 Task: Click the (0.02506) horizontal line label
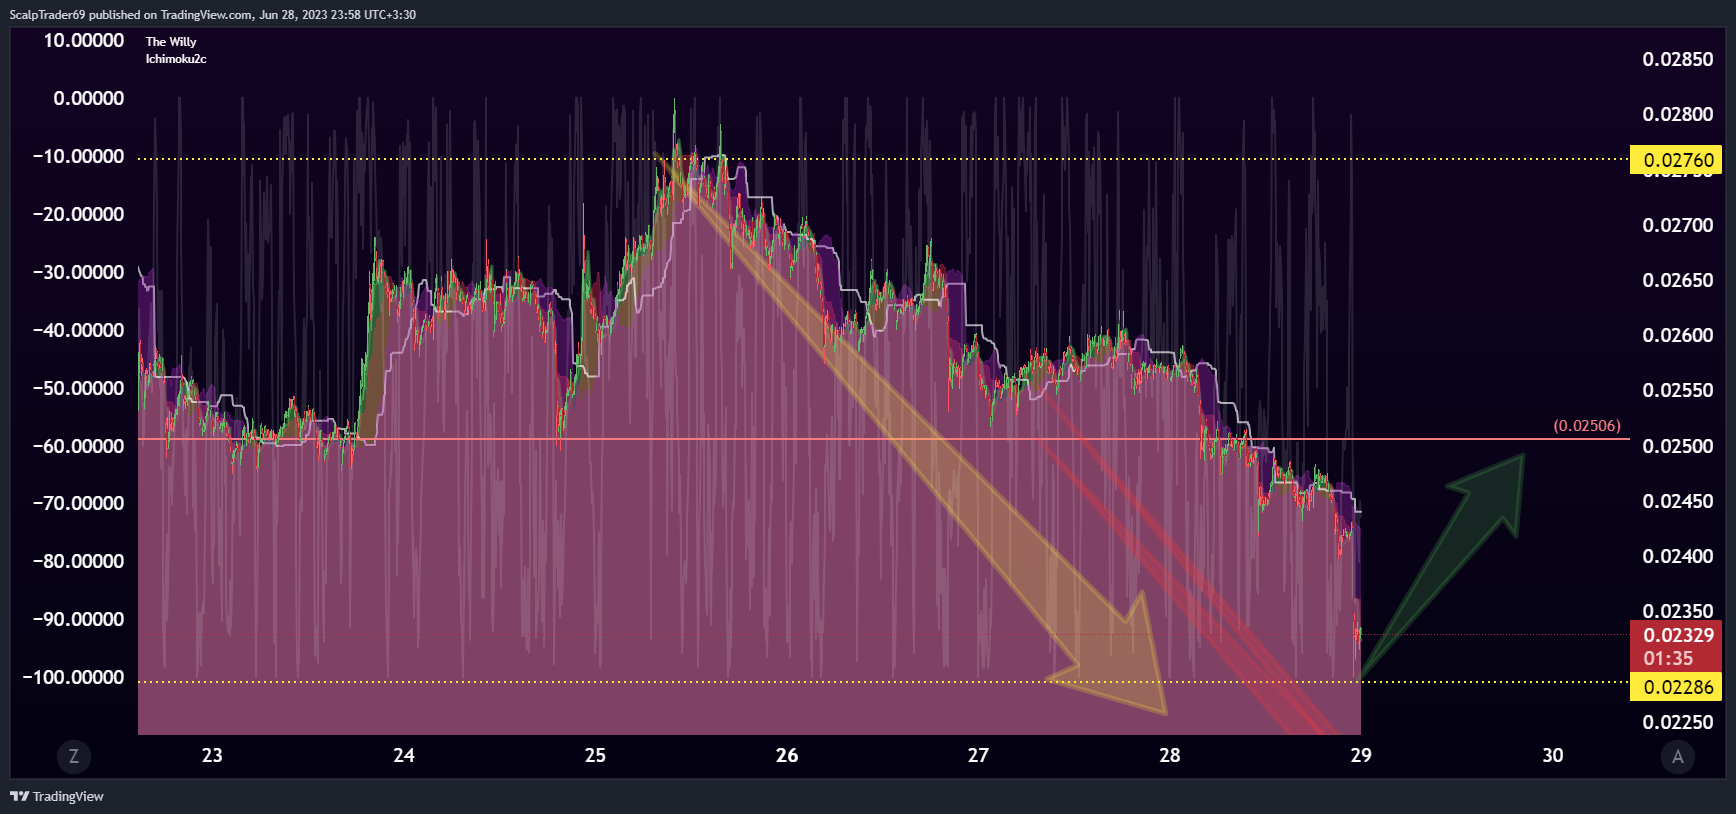point(1587,426)
